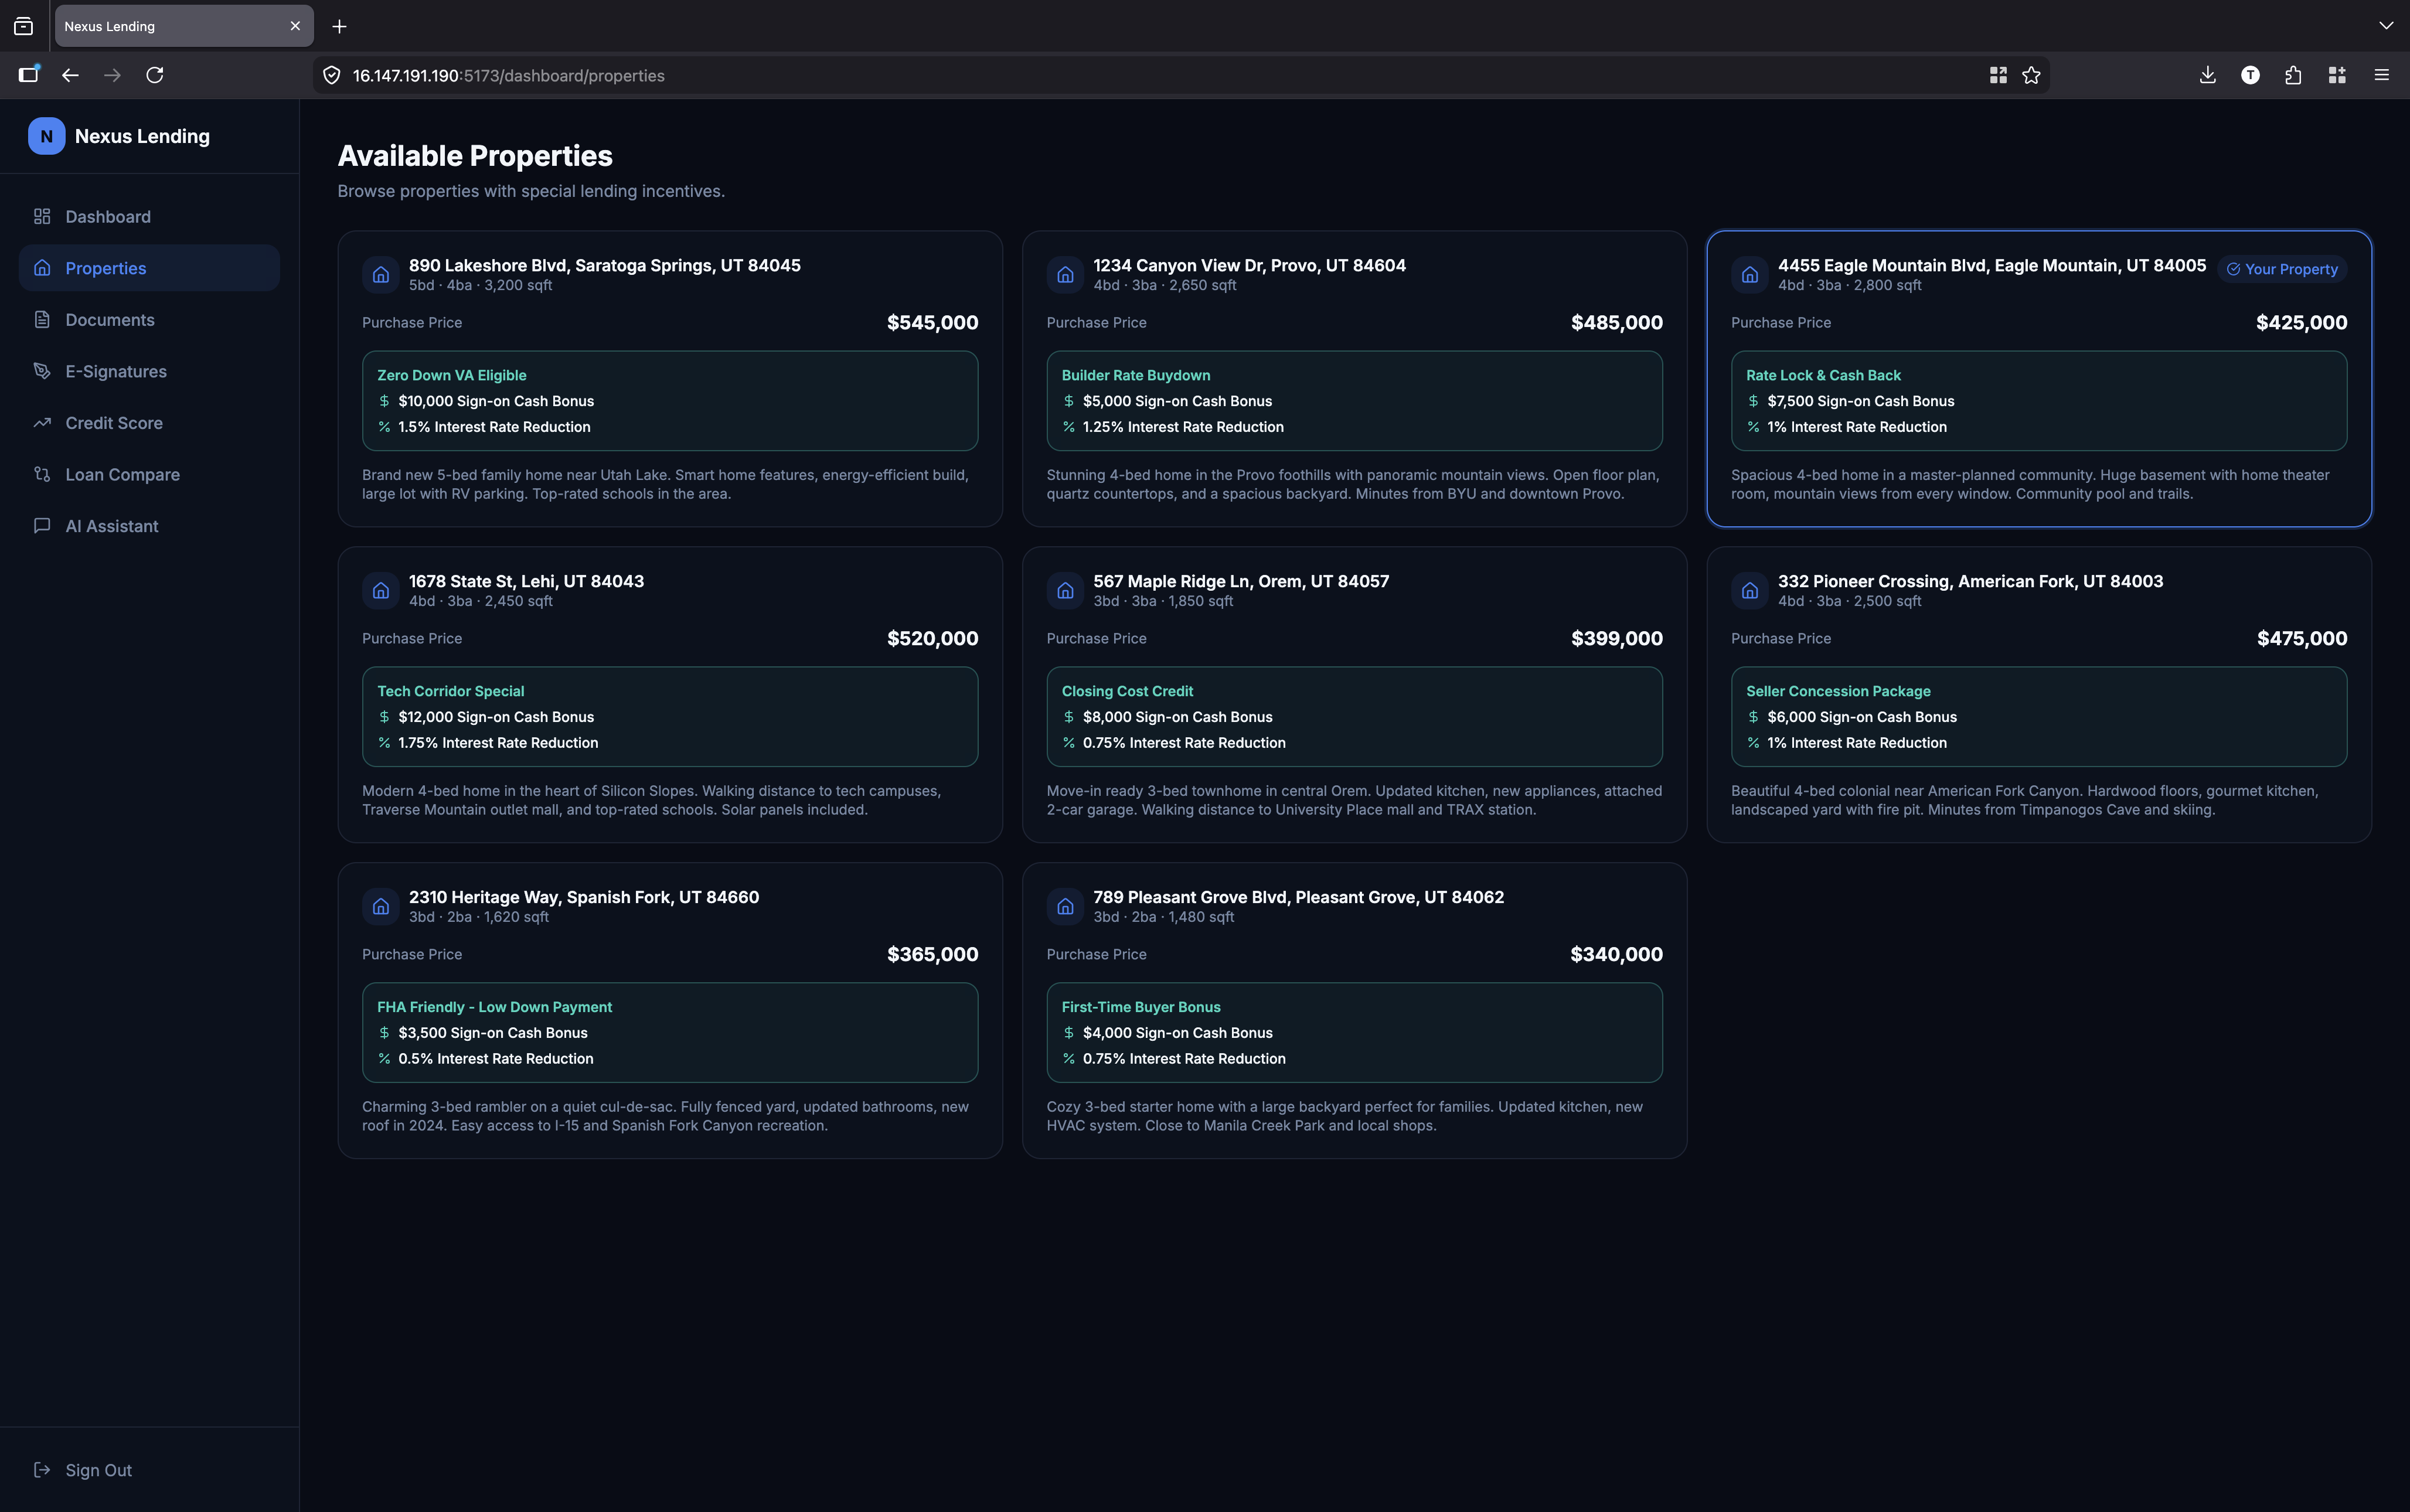Open the browser hamburger menu
Viewport: 2410px width, 1512px height.
[2381, 75]
